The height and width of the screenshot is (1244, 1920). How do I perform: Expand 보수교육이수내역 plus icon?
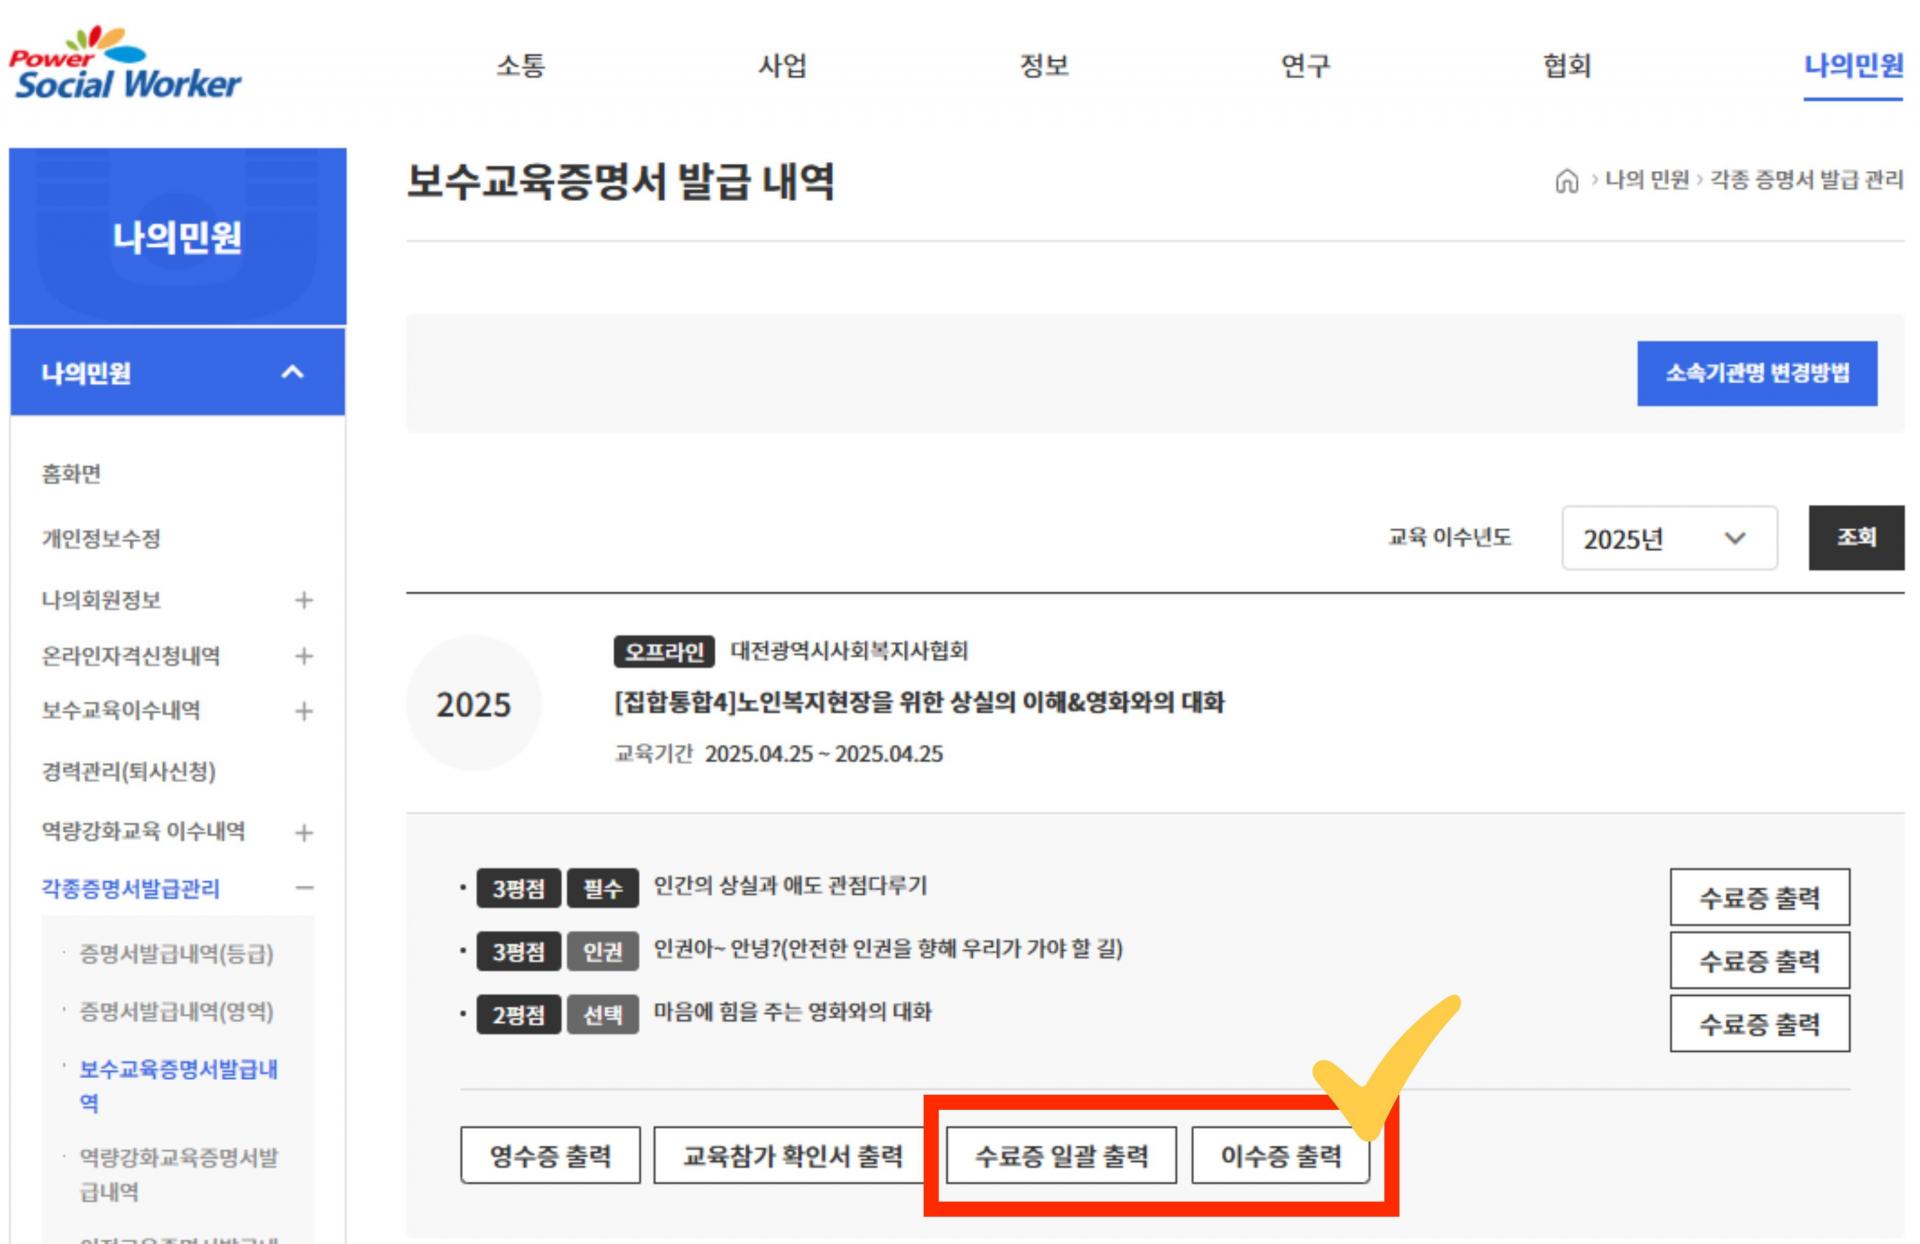click(304, 711)
